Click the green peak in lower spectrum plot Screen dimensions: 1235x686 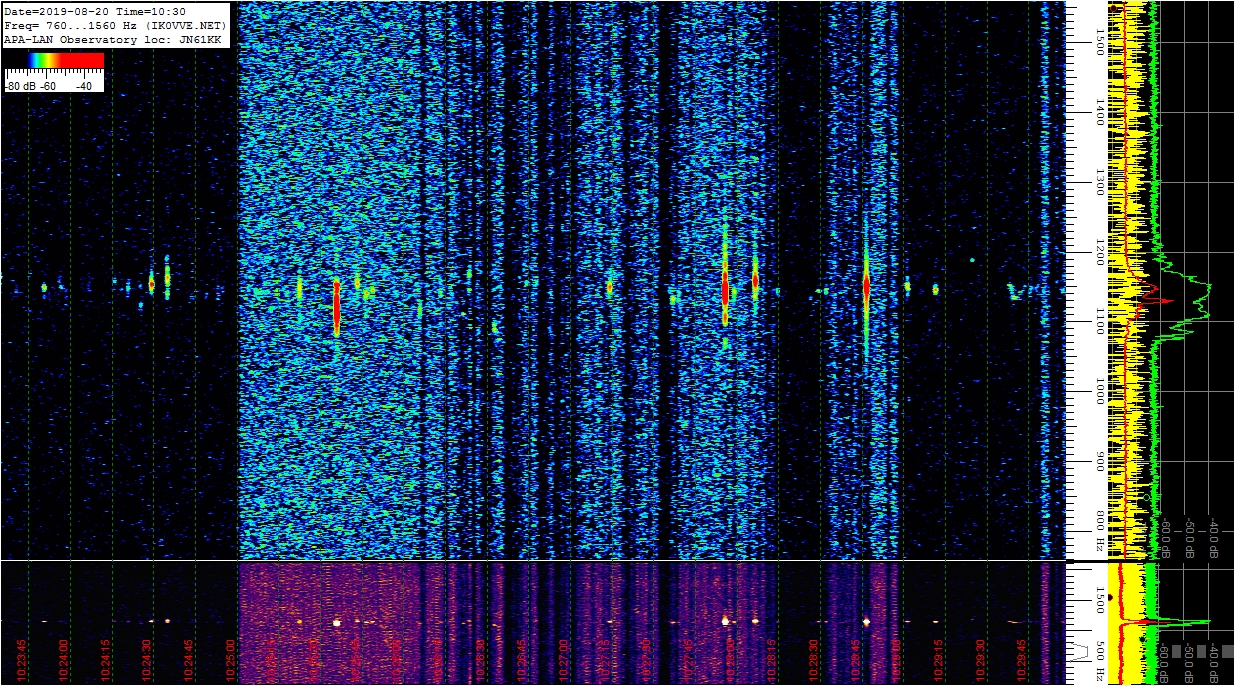[x=1185, y=622]
